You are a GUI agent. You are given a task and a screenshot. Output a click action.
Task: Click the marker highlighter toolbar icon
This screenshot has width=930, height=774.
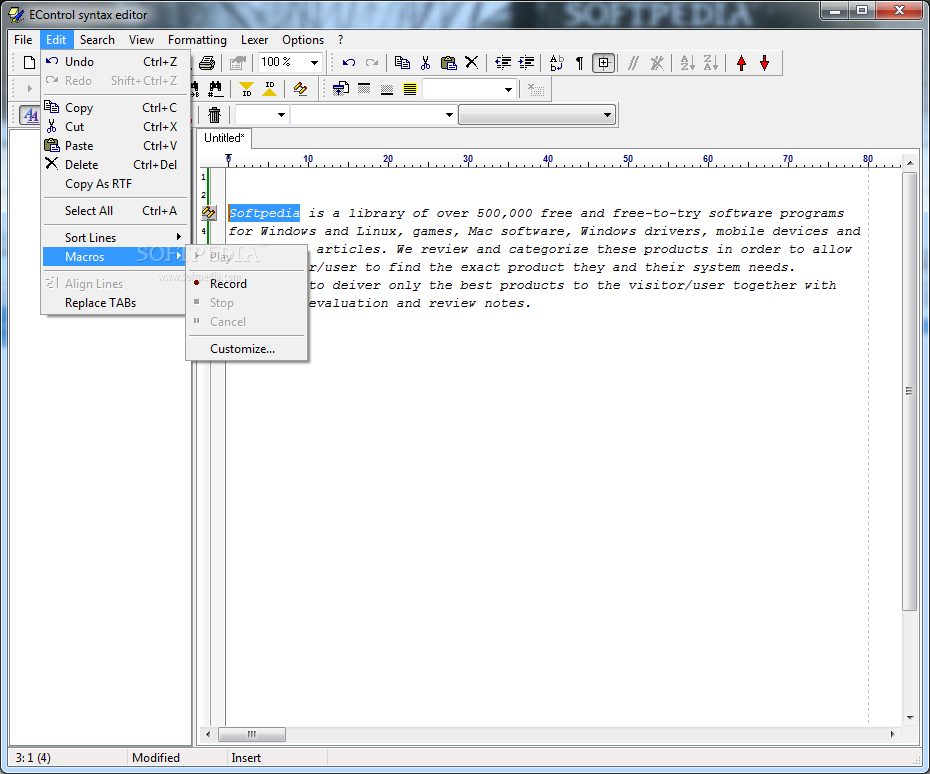300,89
